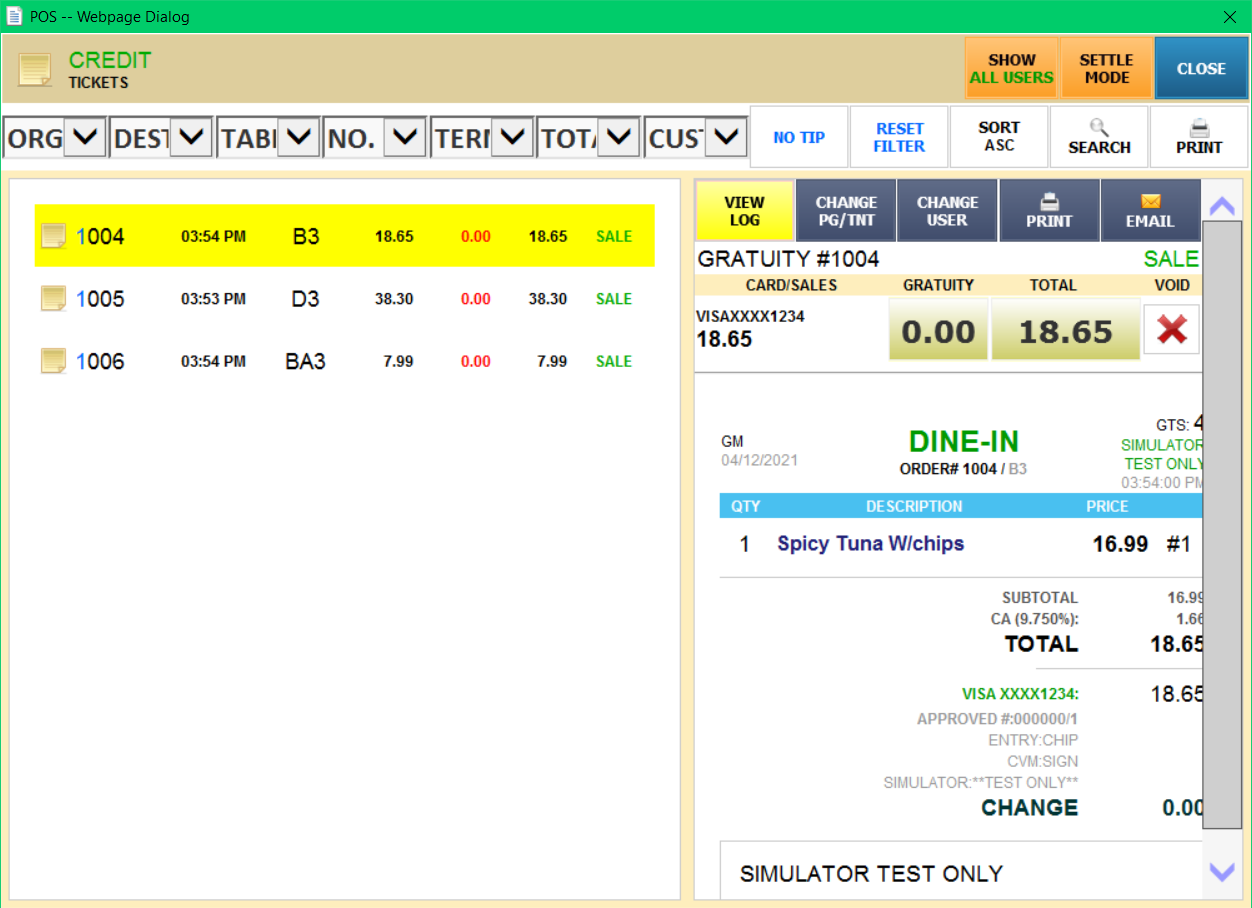Click the note icon for ticket 1004
The image size is (1252, 908).
tap(54, 236)
